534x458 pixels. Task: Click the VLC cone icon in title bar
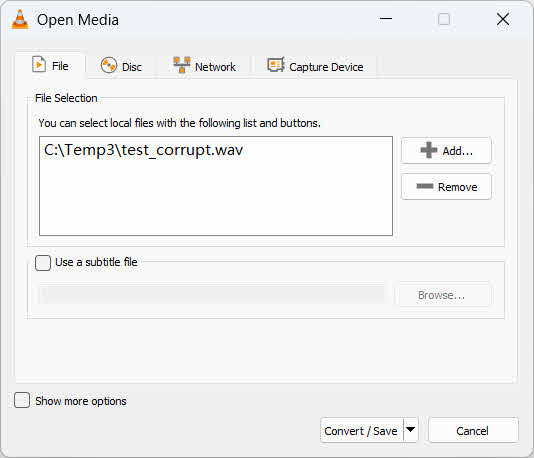coord(20,19)
